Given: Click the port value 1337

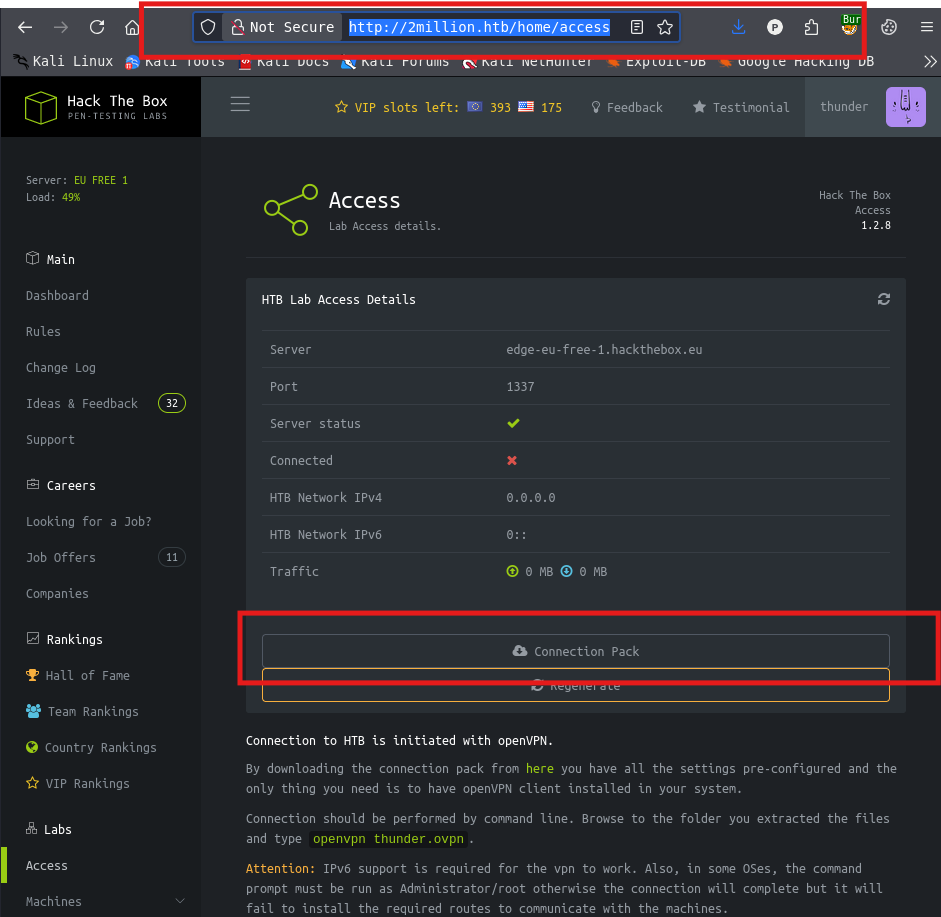Looking at the screenshot, I should (x=520, y=386).
